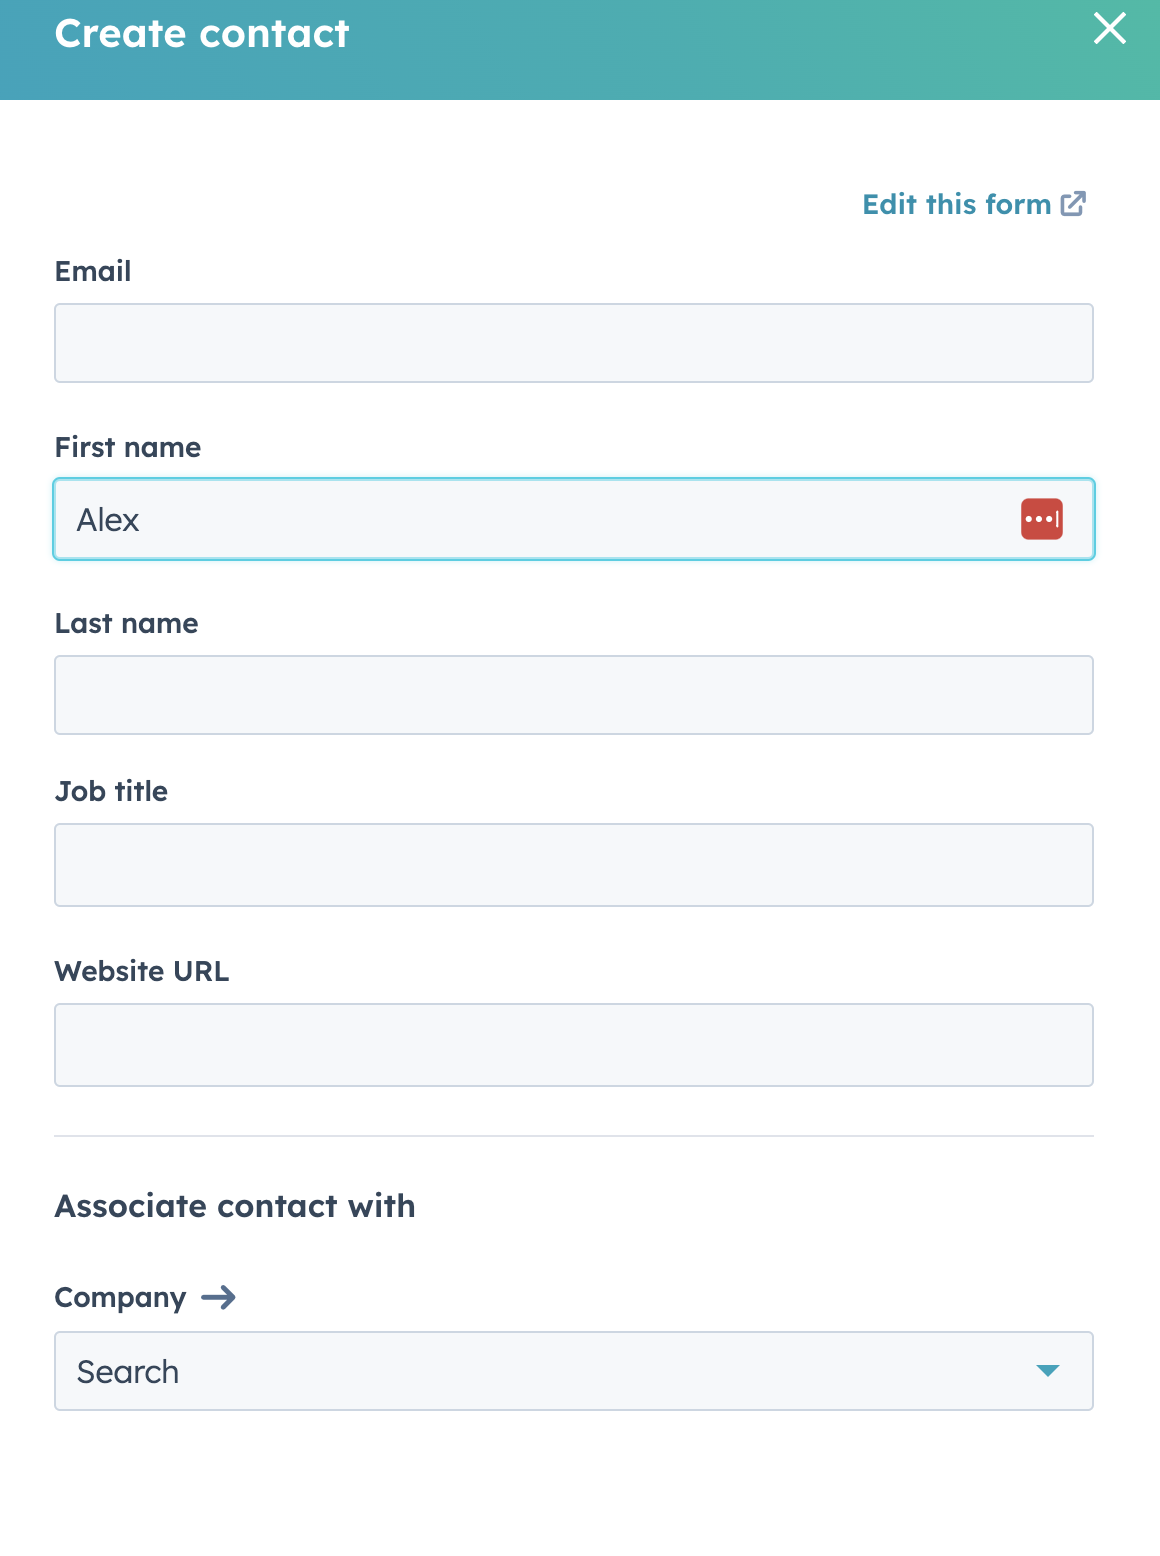Focus the Email input field
The width and height of the screenshot is (1160, 1556).
pos(574,343)
